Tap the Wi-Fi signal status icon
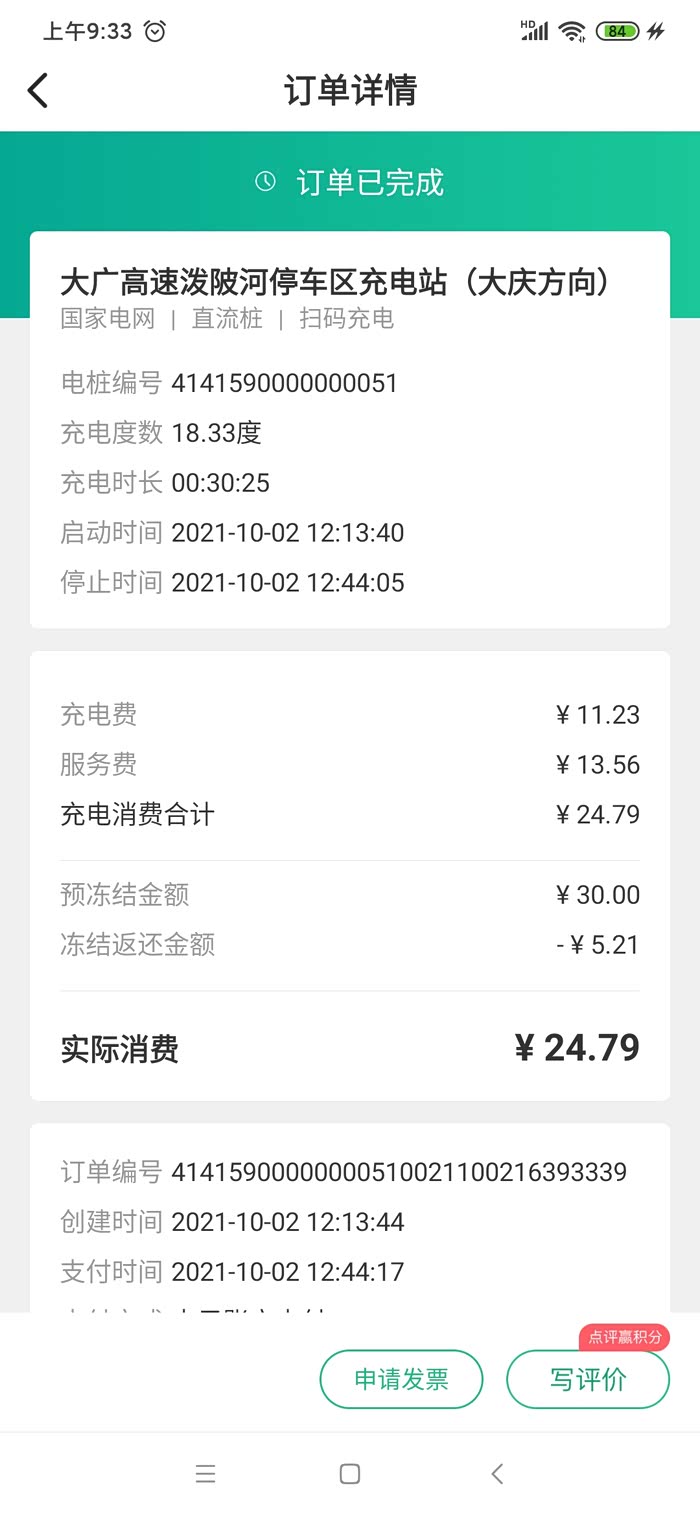Image resolution: width=700 pixels, height=1516 pixels. [x=572, y=31]
